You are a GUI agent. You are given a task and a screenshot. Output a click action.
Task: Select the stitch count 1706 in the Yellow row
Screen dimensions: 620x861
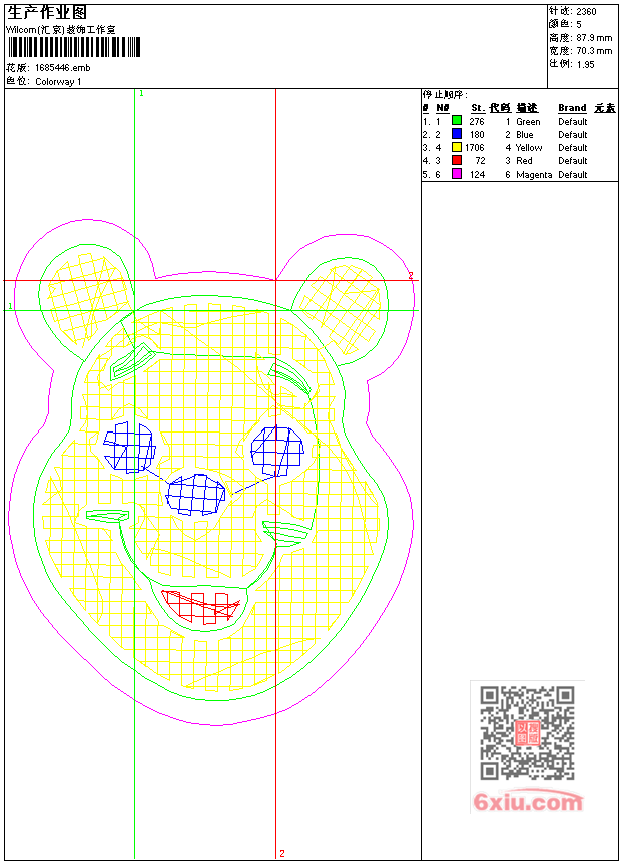coord(474,148)
